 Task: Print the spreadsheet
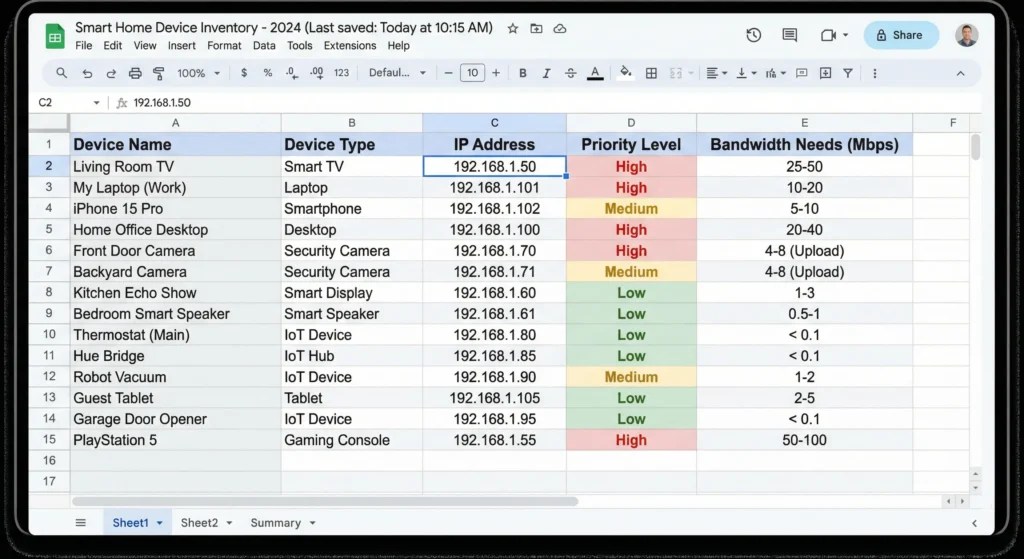[x=135, y=73]
